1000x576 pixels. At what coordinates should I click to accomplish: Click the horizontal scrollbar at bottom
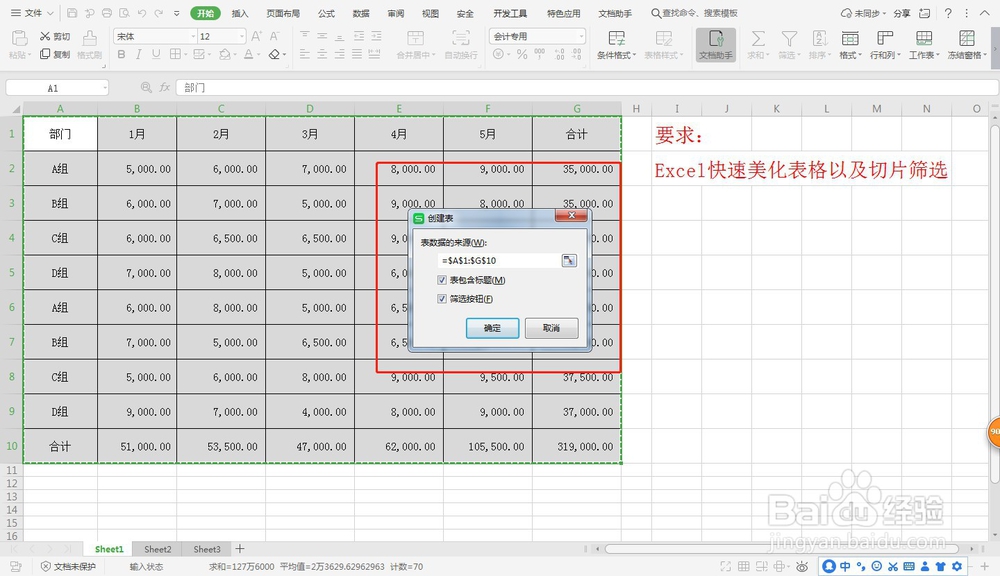tap(781, 549)
